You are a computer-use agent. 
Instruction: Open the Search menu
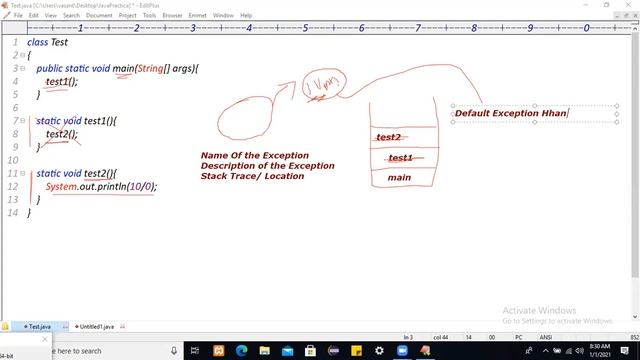[x=71, y=16]
